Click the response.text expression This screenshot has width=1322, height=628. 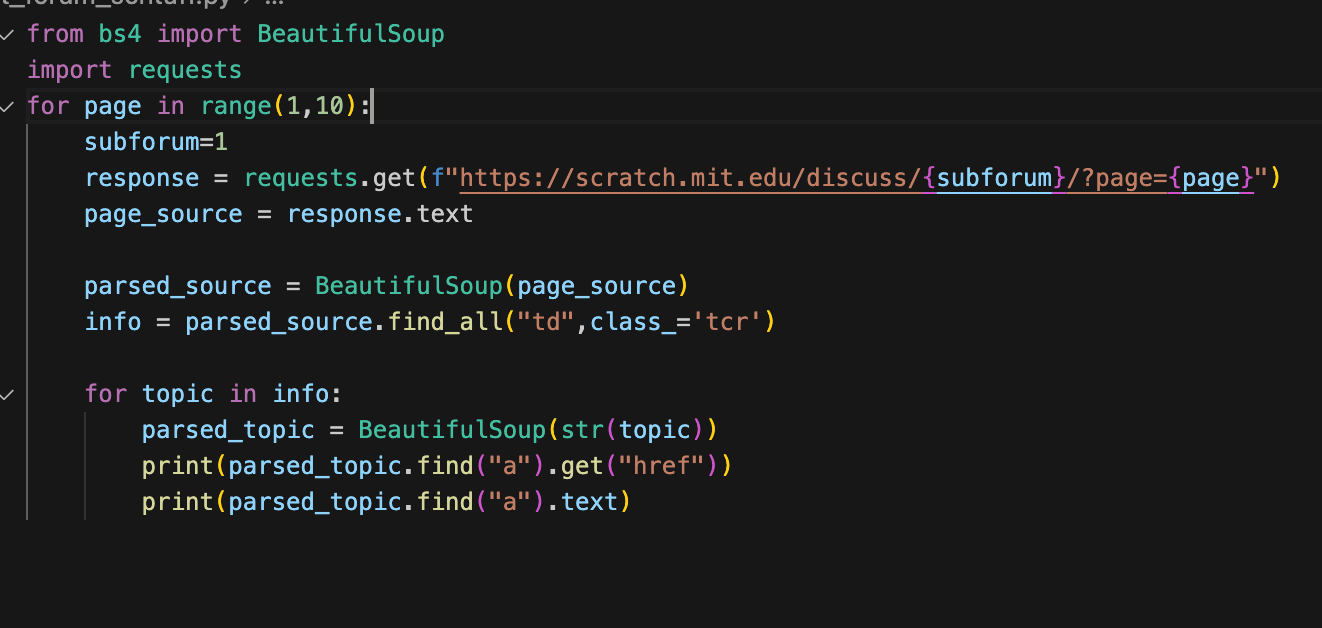point(380,213)
